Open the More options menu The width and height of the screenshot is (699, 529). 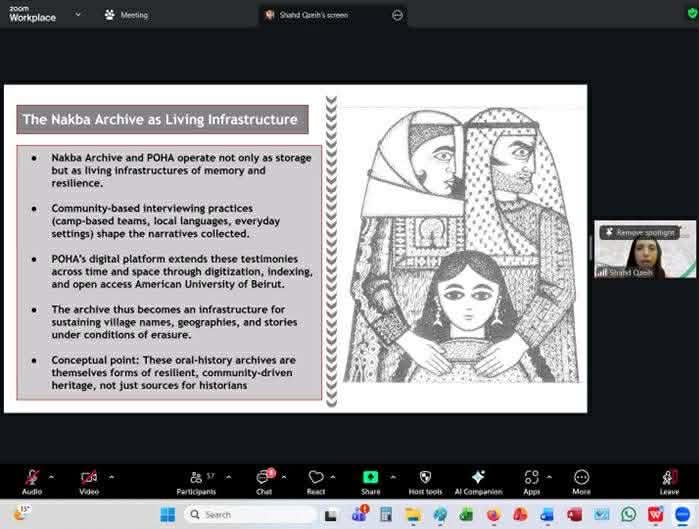[581, 478]
